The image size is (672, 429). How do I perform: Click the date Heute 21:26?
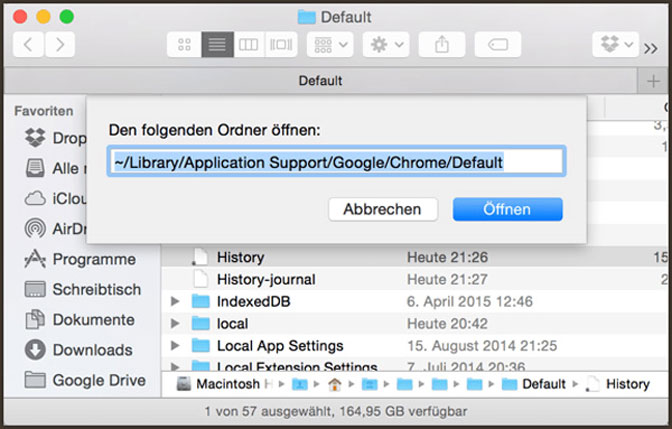click(447, 257)
